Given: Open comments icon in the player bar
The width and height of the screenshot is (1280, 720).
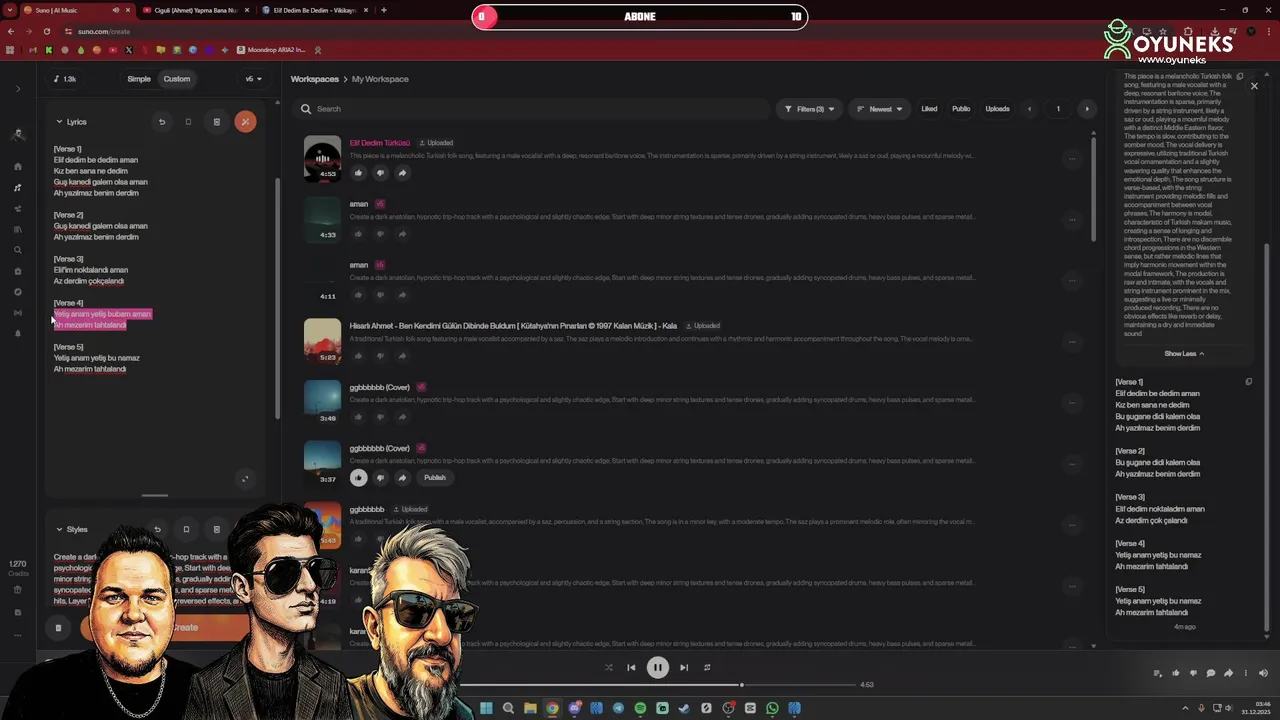Looking at the screenshot, I should 1211,673.
